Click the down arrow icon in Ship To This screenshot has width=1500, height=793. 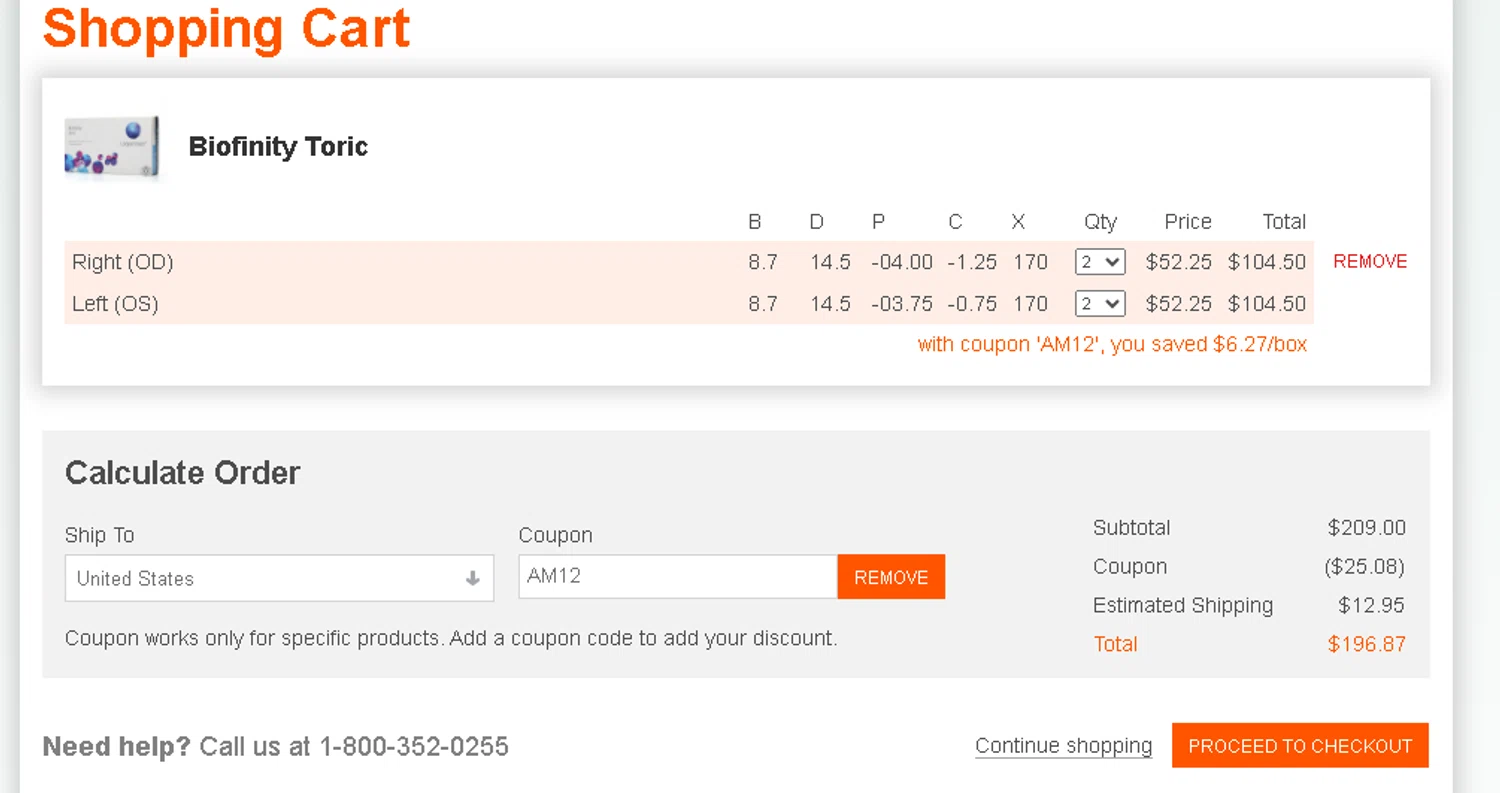tap(473, 578)
